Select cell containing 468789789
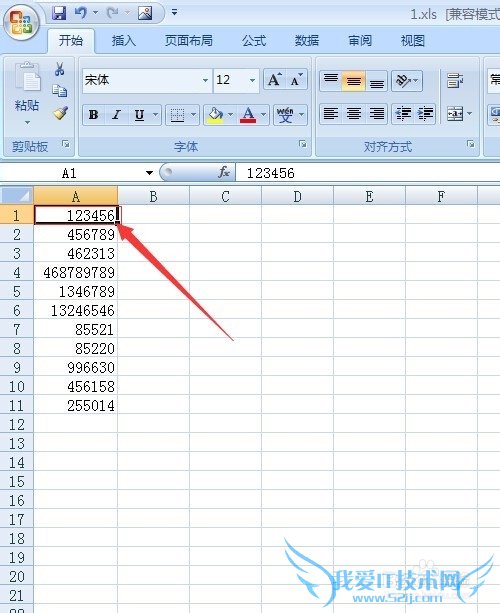 pos(75,272)
